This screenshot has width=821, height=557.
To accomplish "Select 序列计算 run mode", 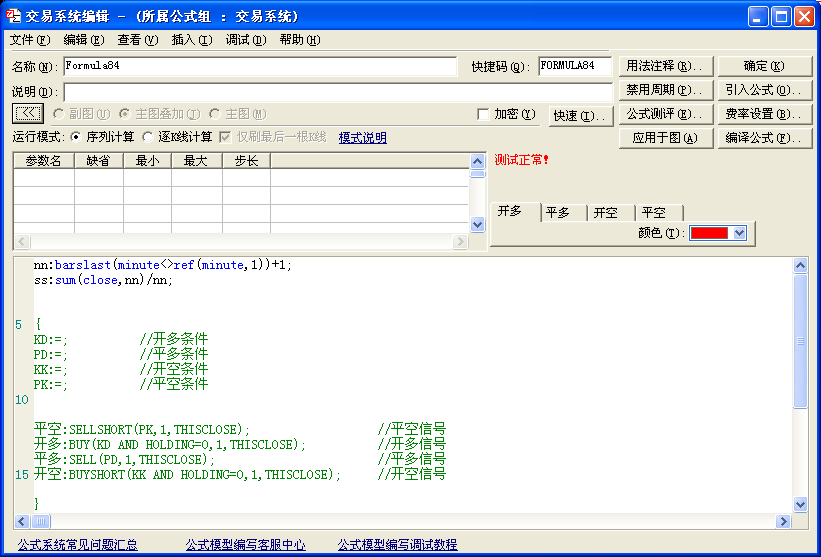I will 76,137.
